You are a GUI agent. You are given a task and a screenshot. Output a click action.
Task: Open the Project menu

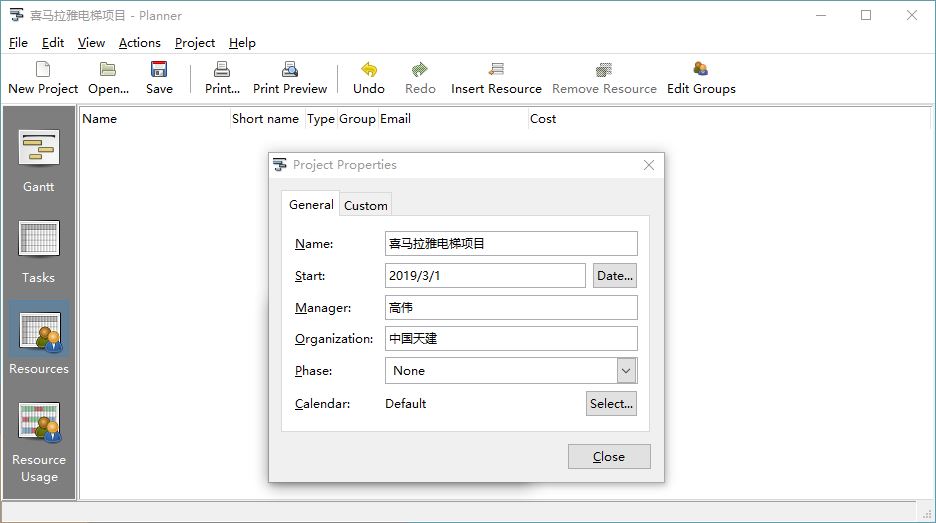click(195, 43)
